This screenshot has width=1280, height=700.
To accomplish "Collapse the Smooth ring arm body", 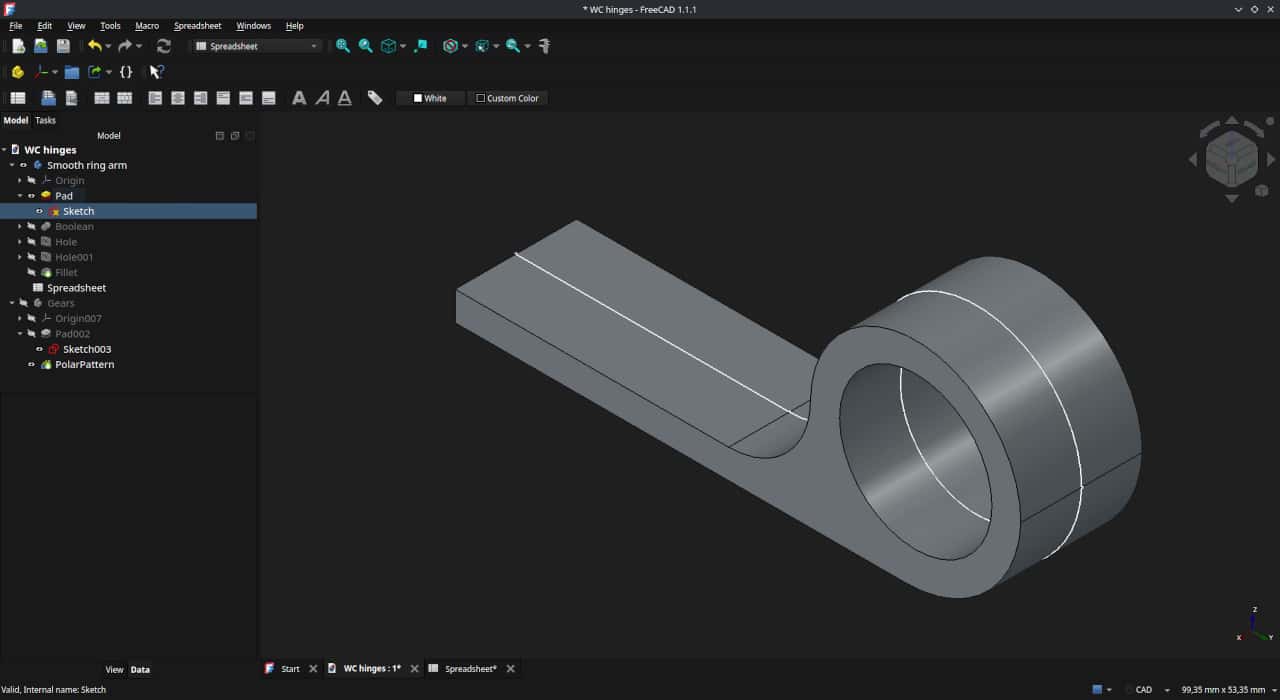I will pyautogui.click(x=12, y=165).
